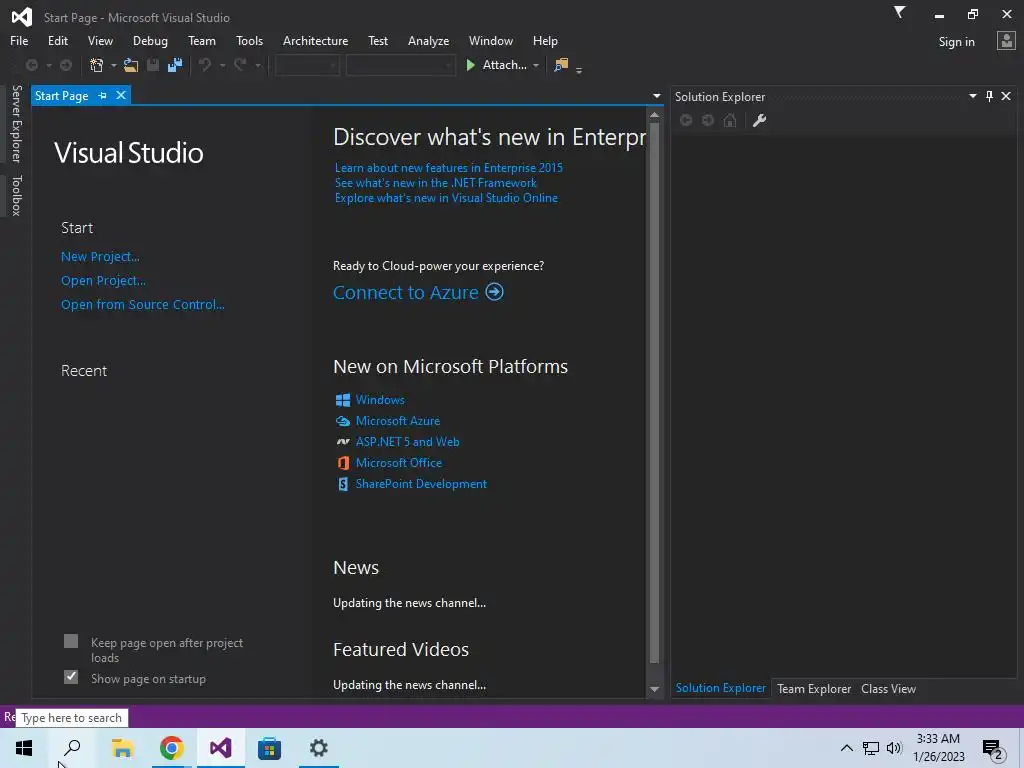1024x768 pixels.
Task: Click the account avatar icon beside Sign in
Action: (1006, 40)
